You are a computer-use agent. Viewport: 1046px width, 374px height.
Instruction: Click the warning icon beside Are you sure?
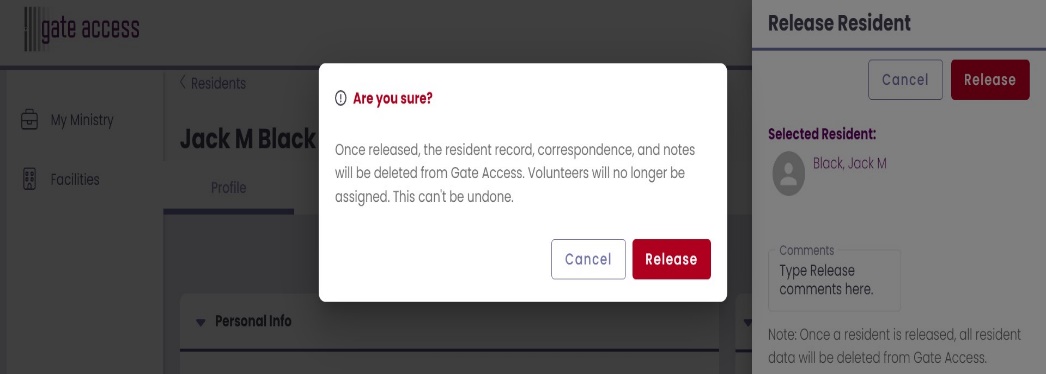341,99
